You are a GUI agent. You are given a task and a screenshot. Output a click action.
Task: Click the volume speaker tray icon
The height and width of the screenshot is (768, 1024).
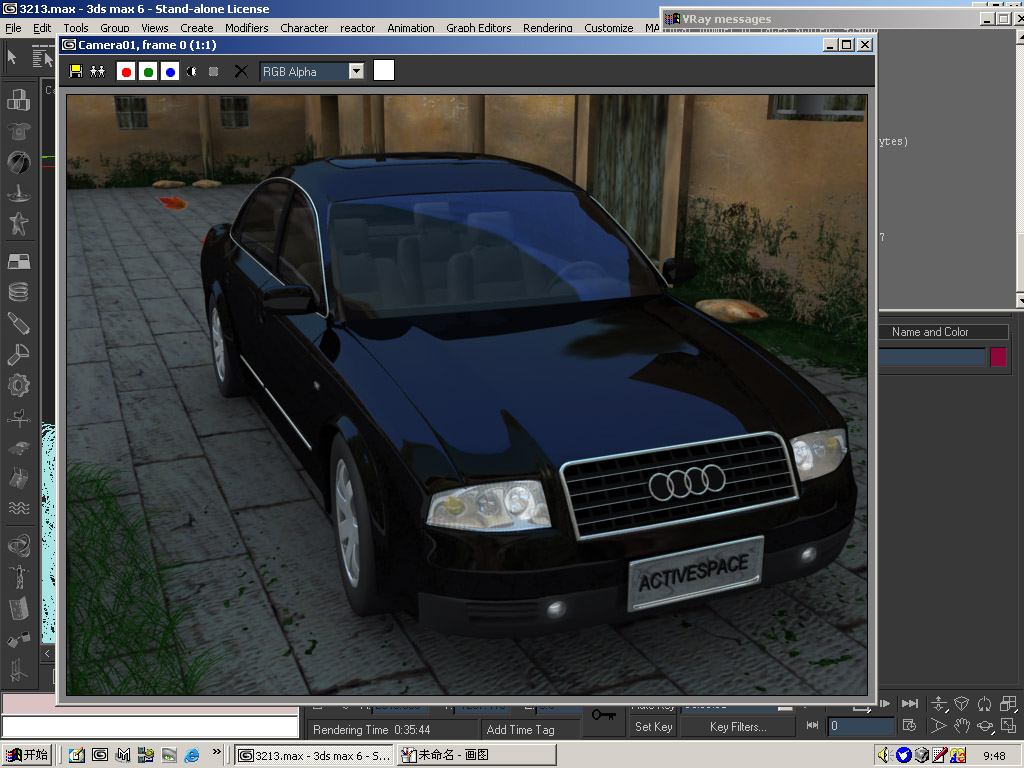tap(885, 755)
